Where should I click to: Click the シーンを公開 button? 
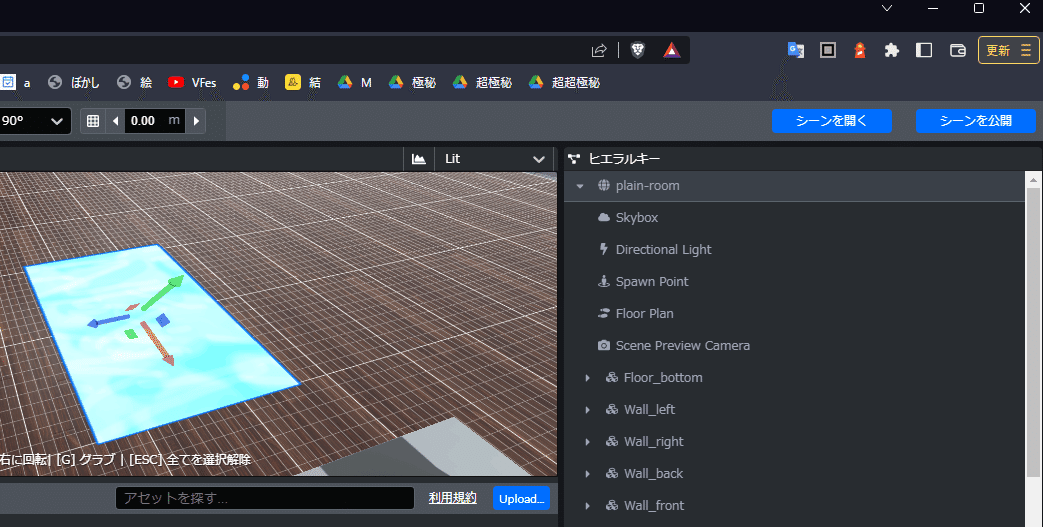point(976,121)
